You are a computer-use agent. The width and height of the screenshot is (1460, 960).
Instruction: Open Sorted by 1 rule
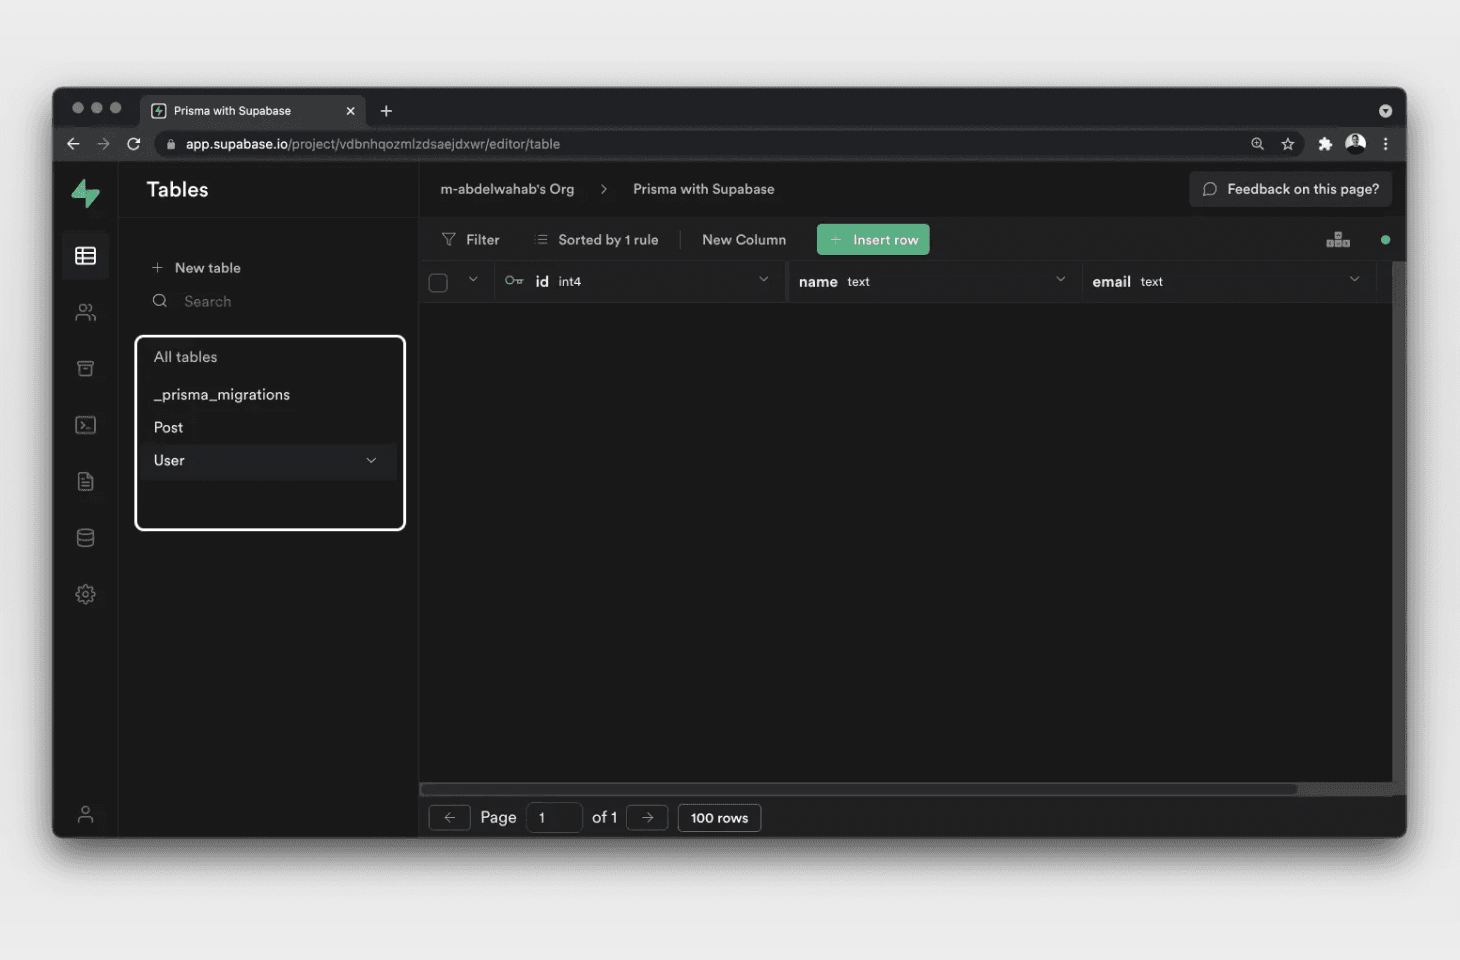[597, 240]
